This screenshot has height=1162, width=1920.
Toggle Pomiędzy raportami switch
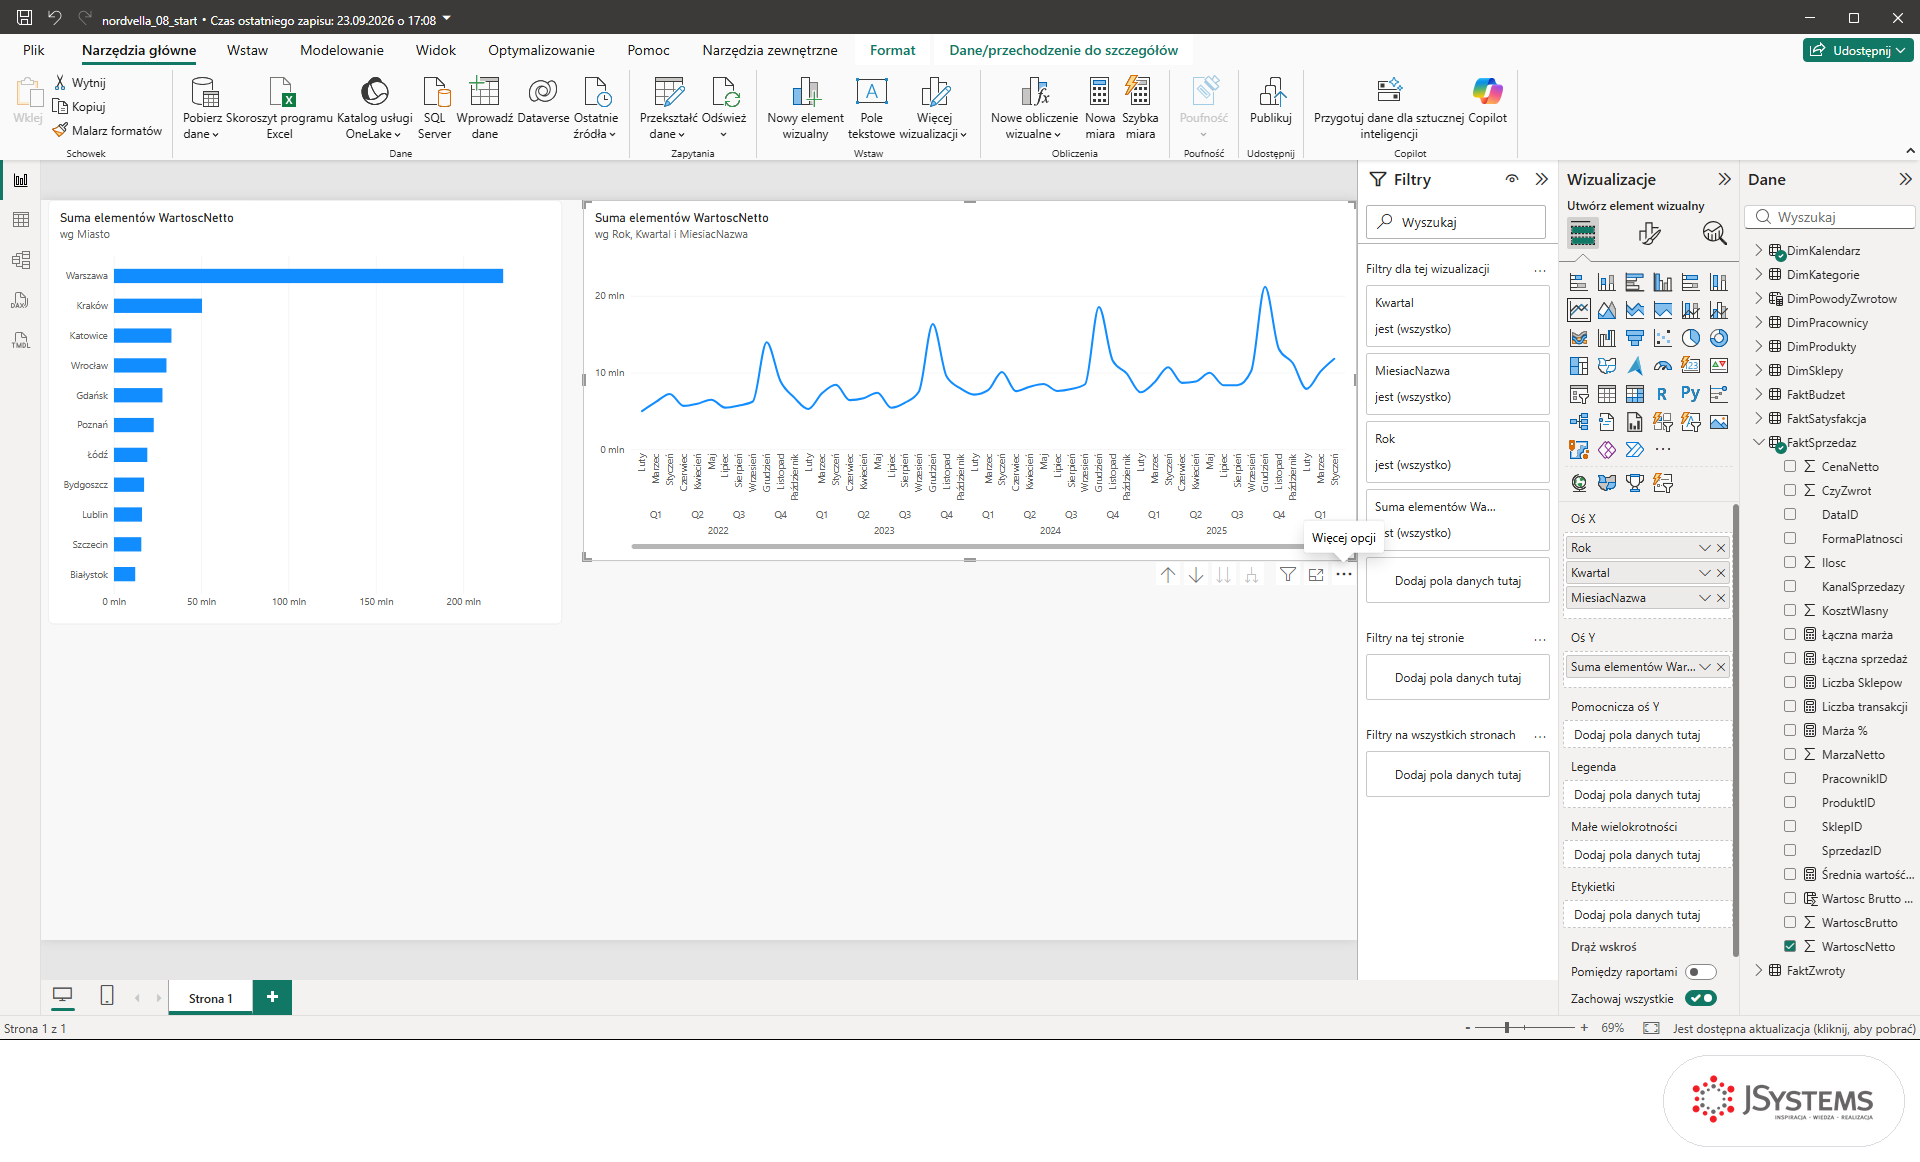(x=1700, y=972)
